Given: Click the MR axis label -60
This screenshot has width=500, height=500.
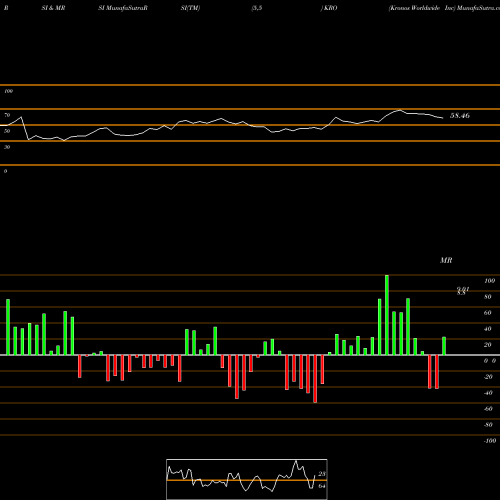Looking at the screenshot, I should [x=488, y=409].
